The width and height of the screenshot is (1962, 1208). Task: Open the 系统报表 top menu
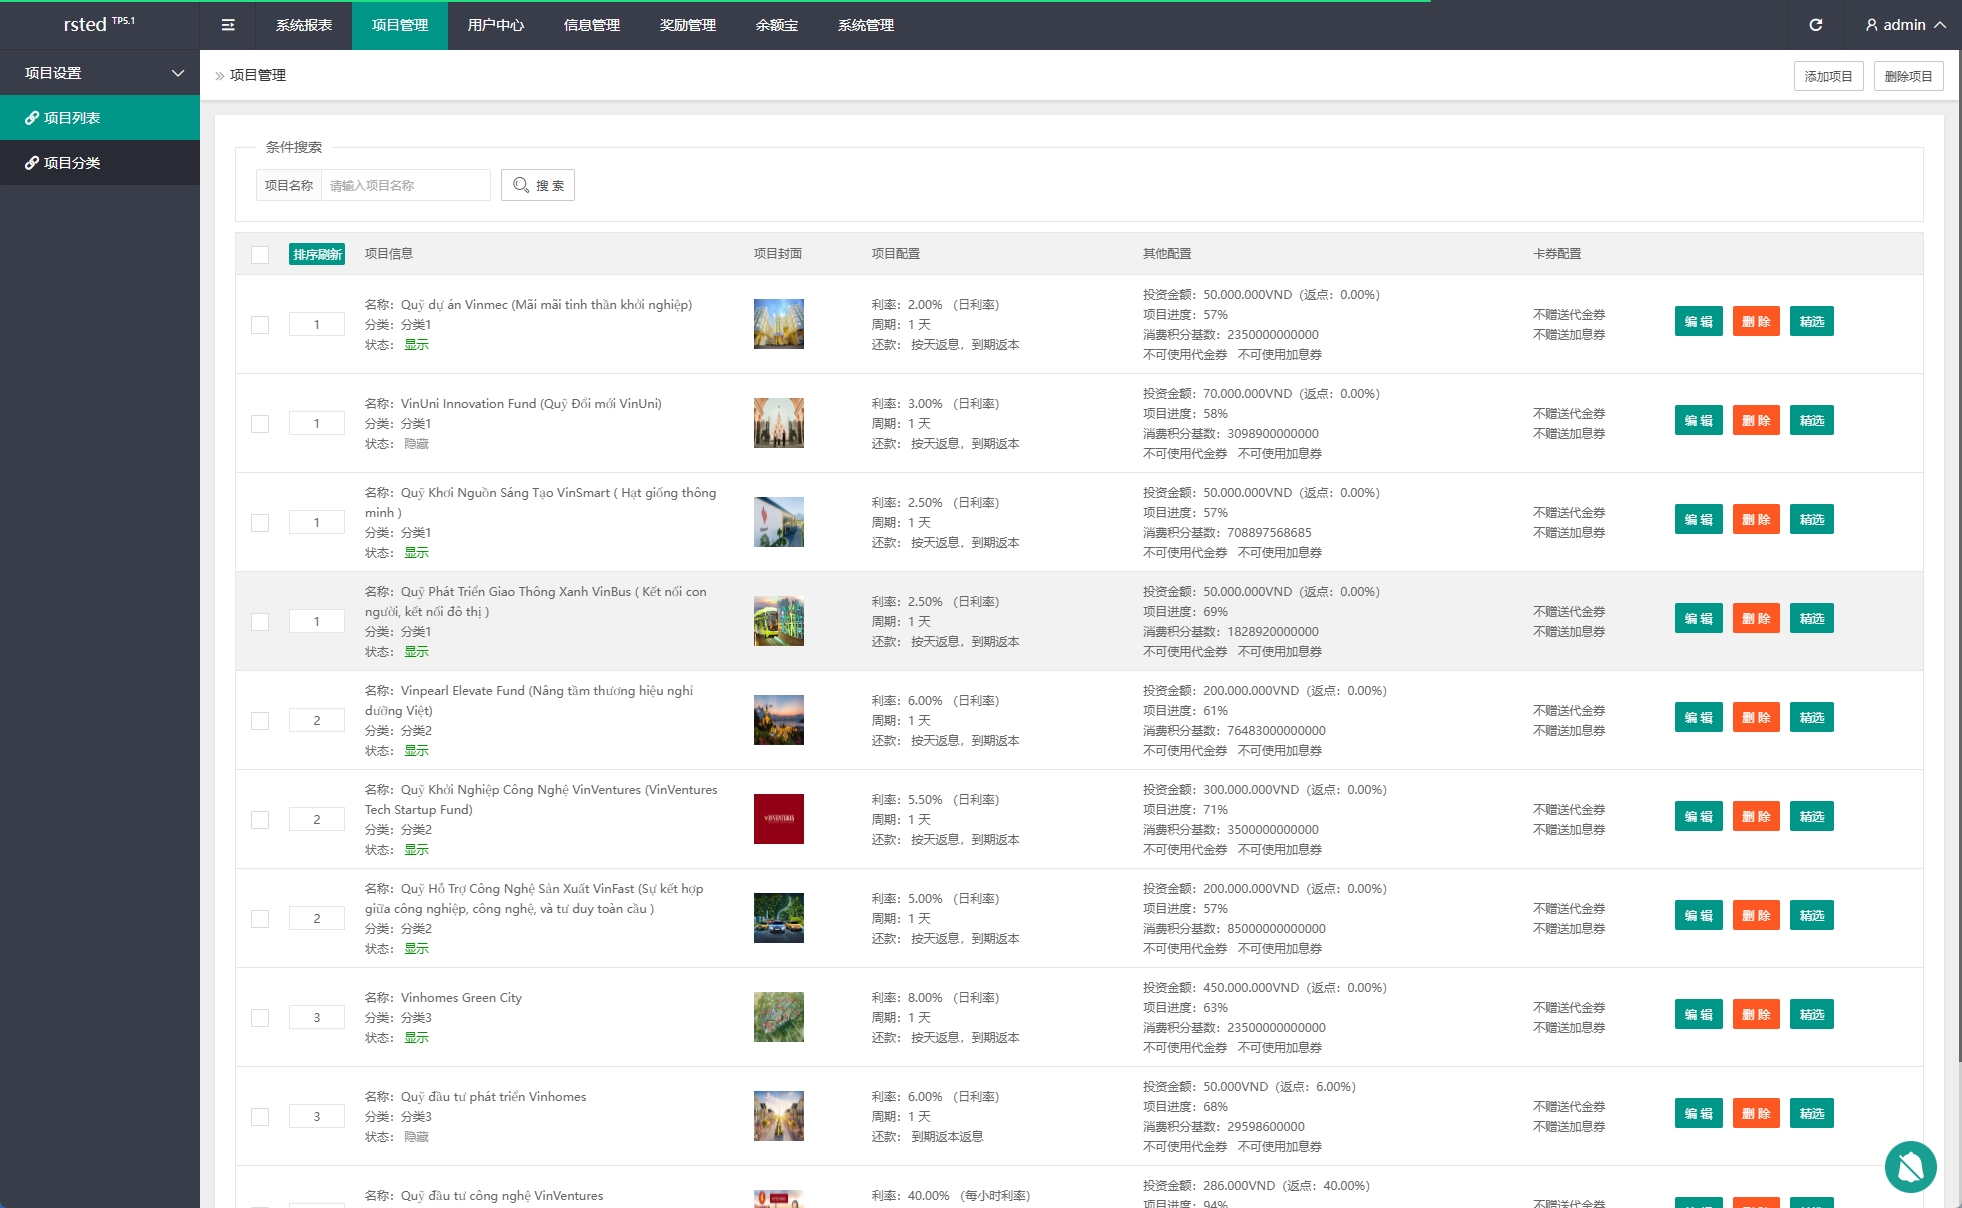point(304,25)
